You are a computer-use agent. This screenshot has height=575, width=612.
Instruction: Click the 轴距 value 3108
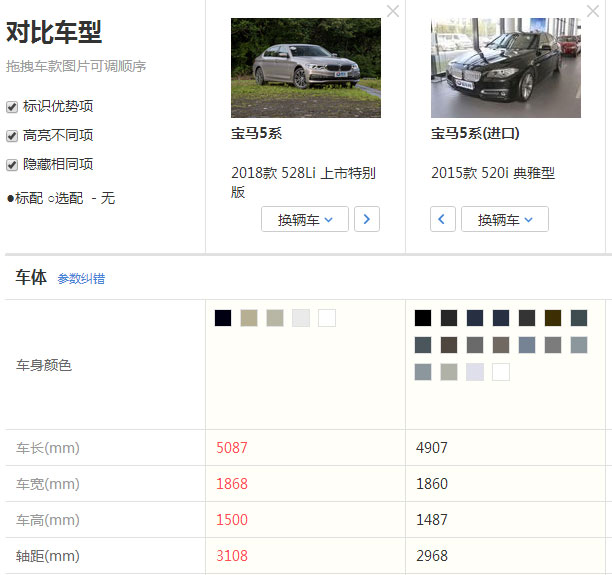point(232,555)
